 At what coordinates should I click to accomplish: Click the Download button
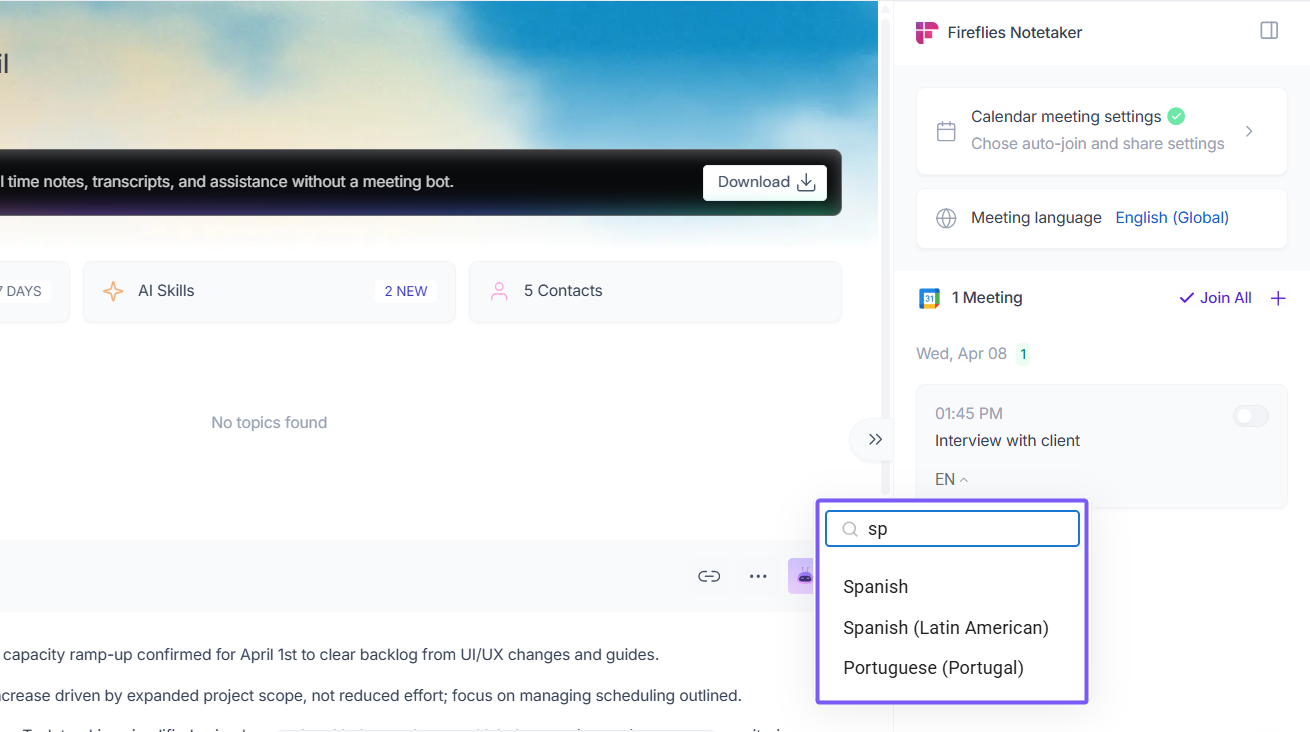(765, 183)
